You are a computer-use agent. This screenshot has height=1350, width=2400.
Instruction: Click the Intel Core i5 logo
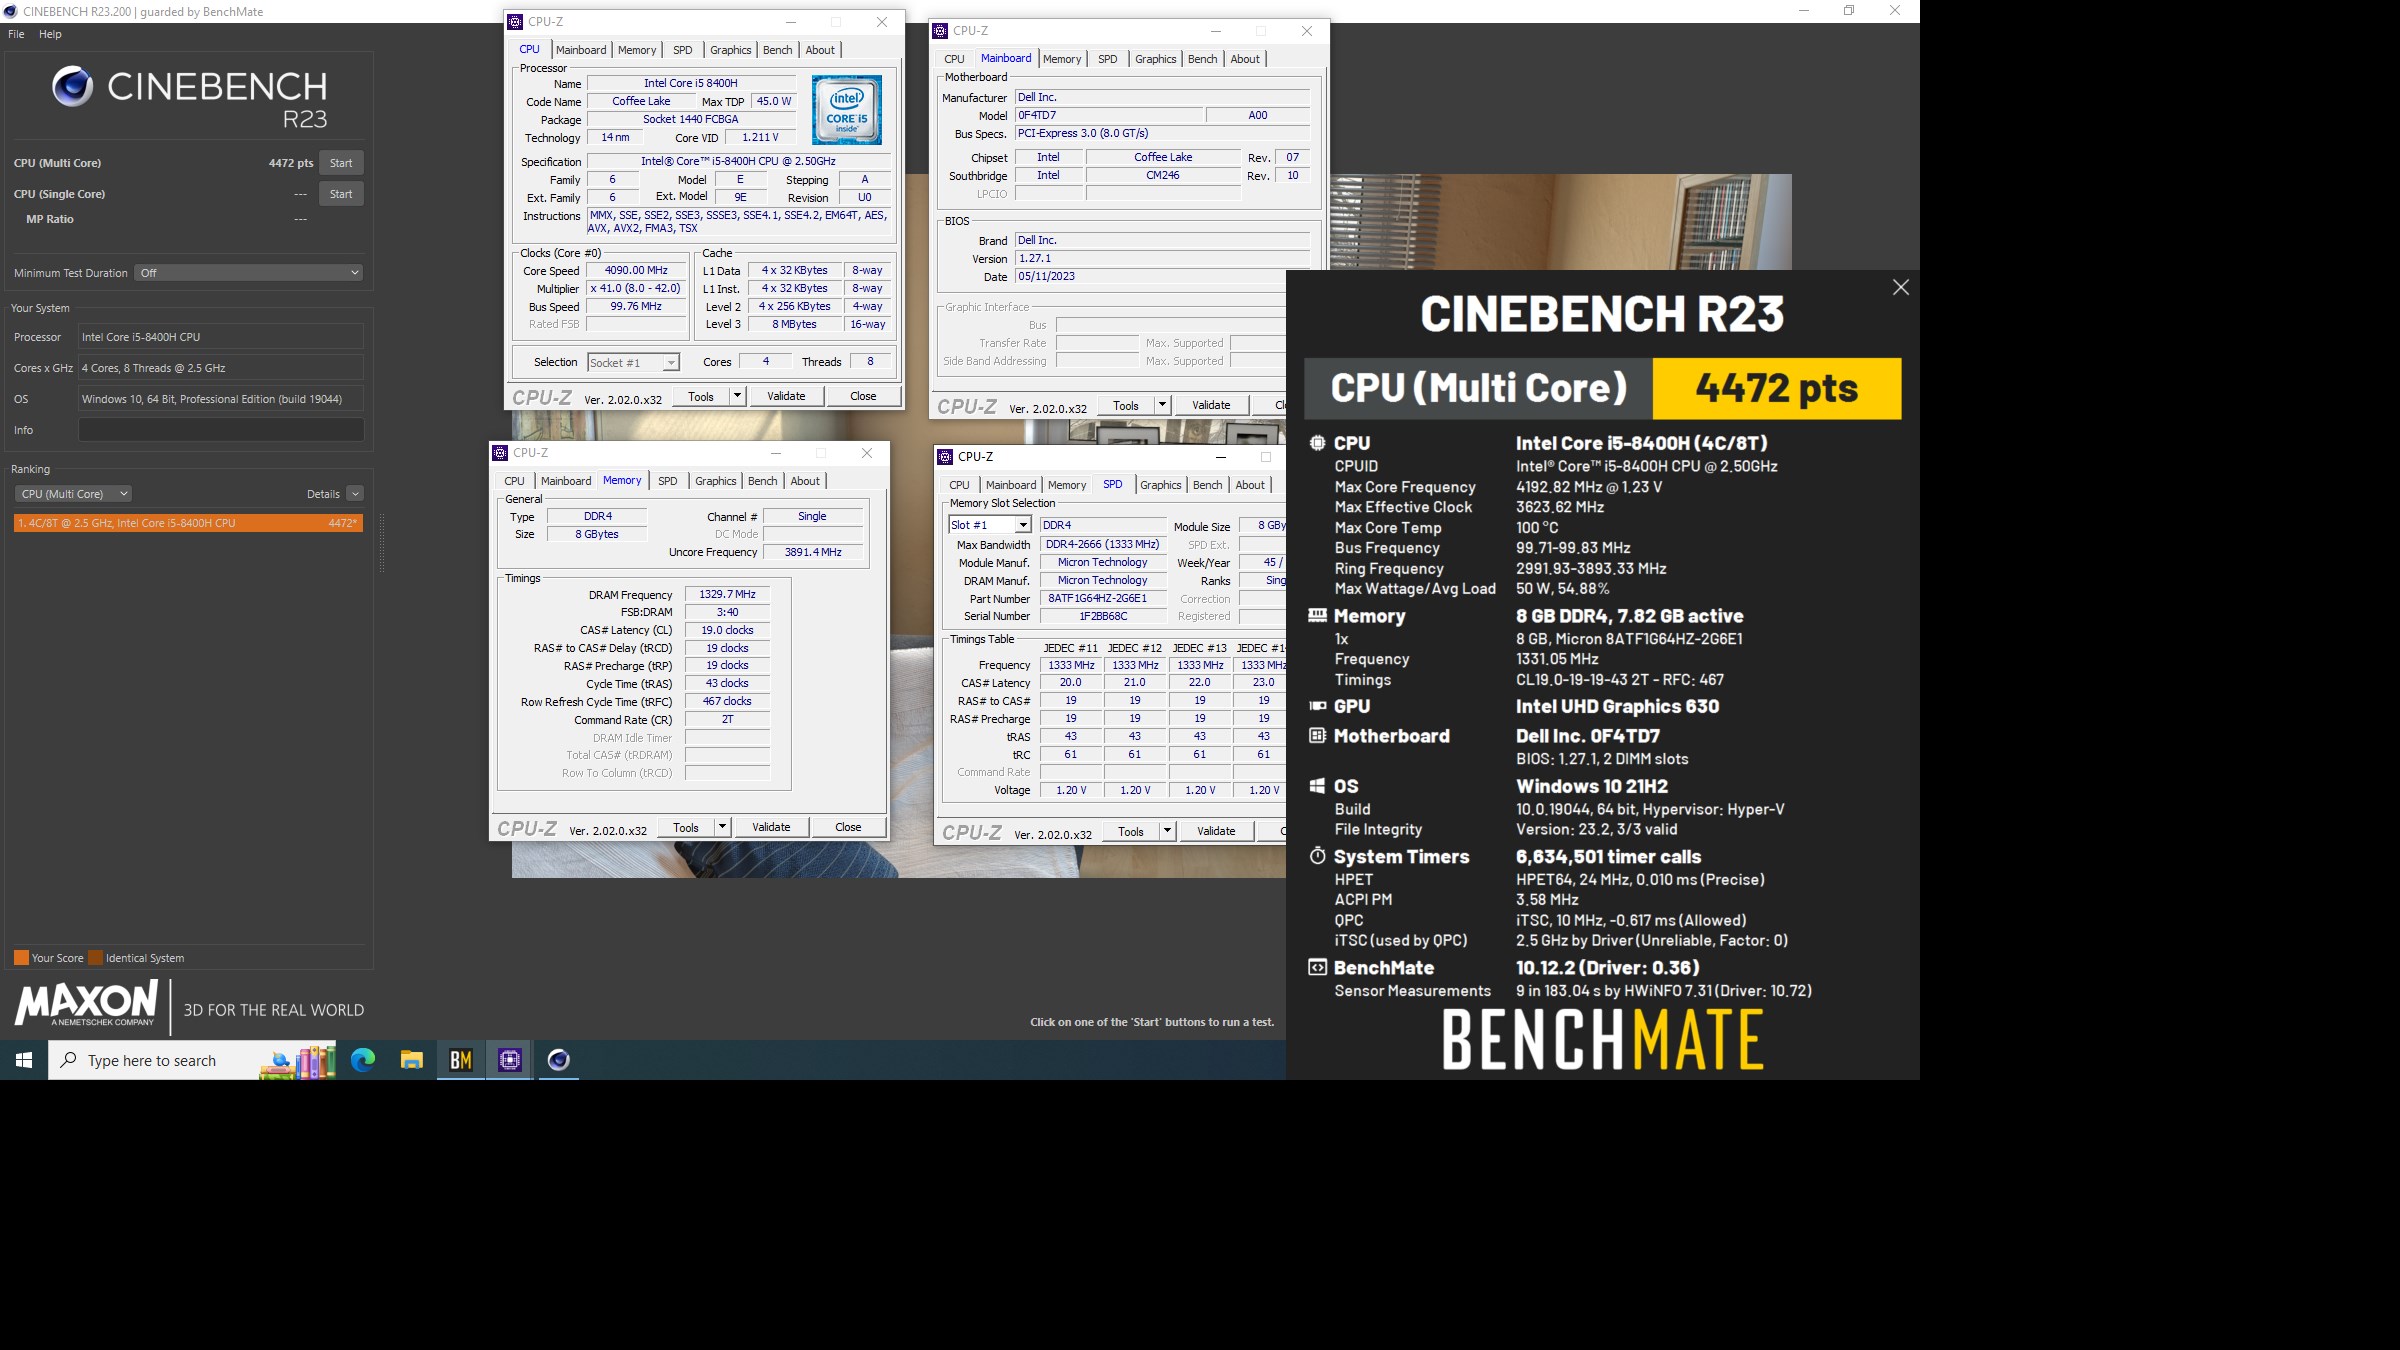coord(846,110)
